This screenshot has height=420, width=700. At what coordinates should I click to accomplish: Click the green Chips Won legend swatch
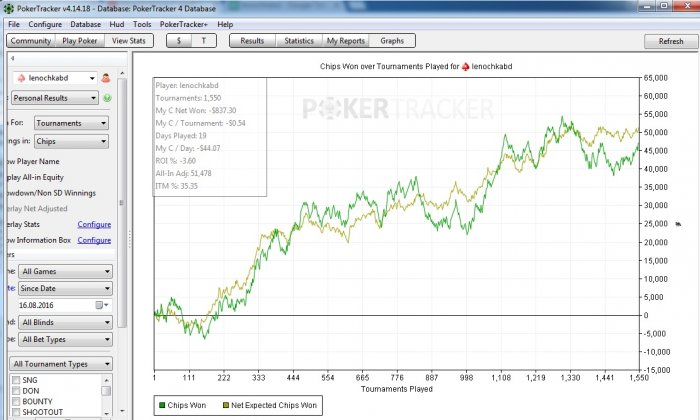click(162, 408)
